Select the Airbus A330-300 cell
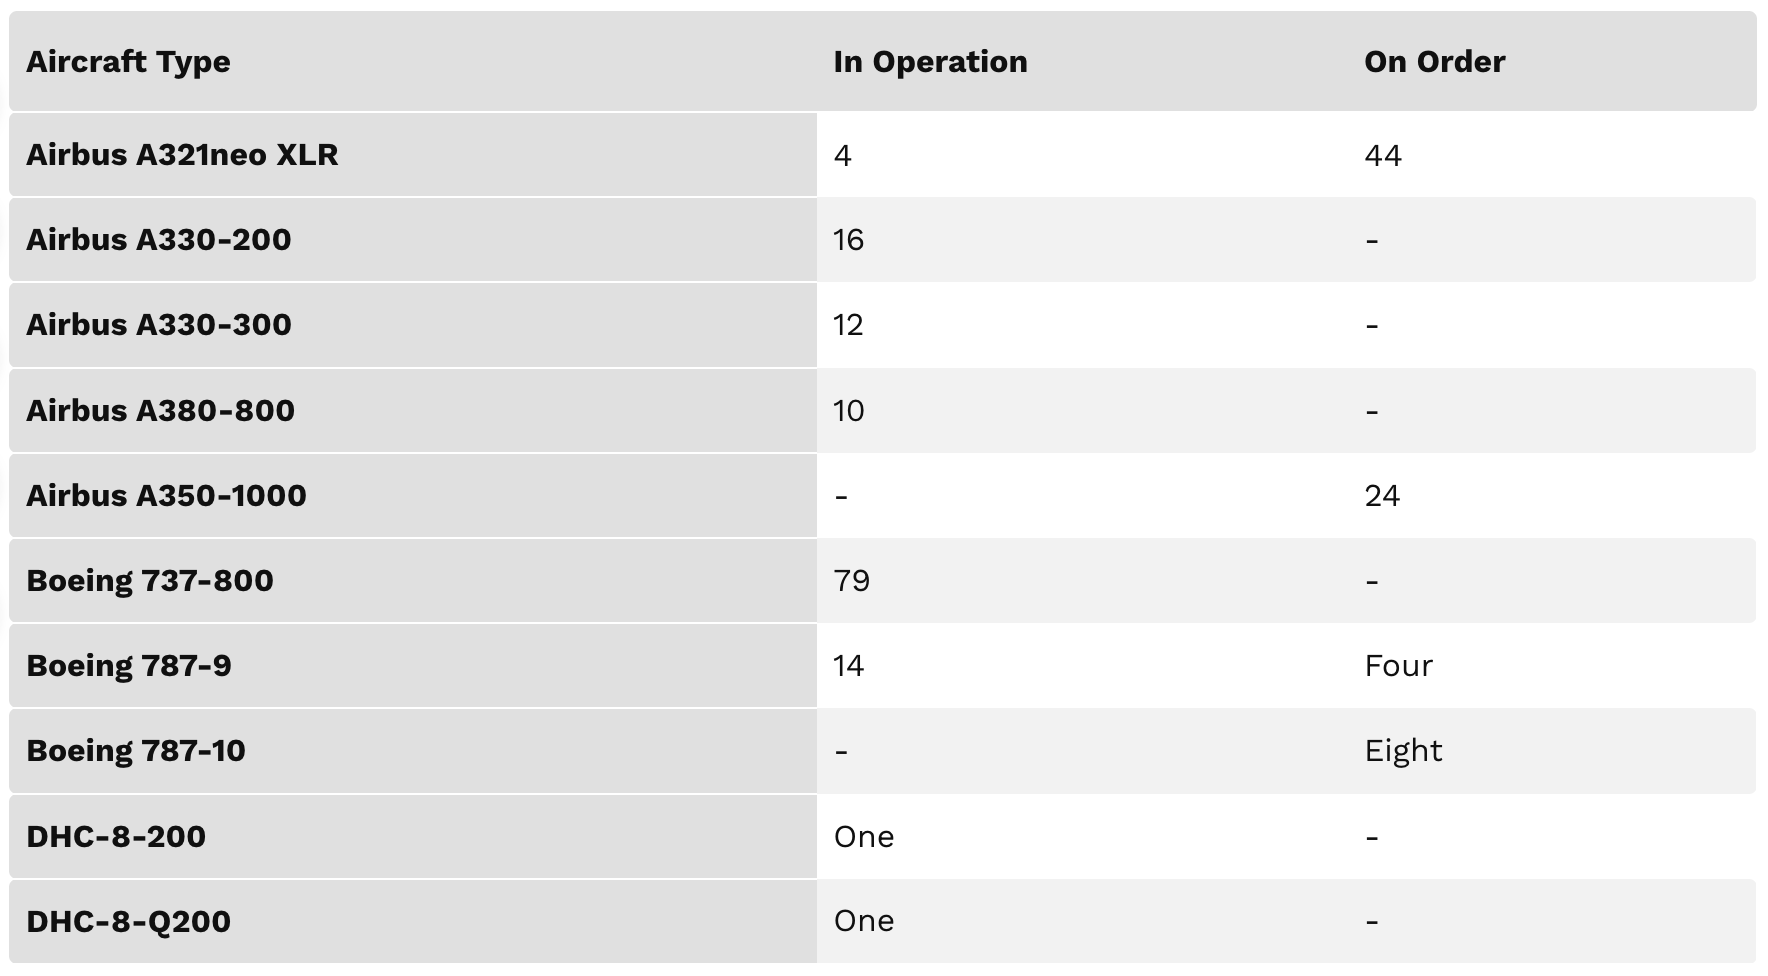The width and height of the screenshot is (1768, 976). click(x=158, y=325)
